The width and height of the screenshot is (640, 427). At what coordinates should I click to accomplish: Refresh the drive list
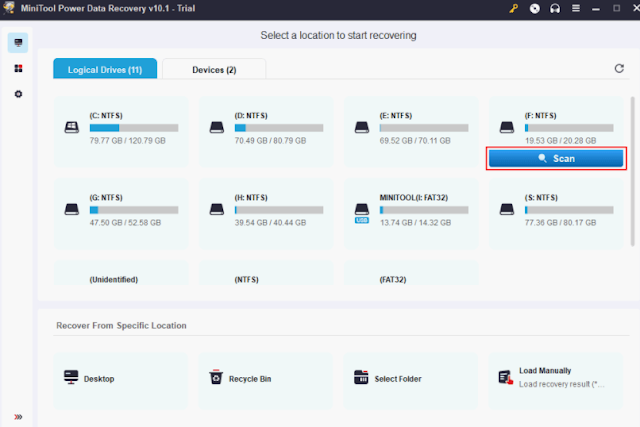pyautogui.click(x=619, y=69)
